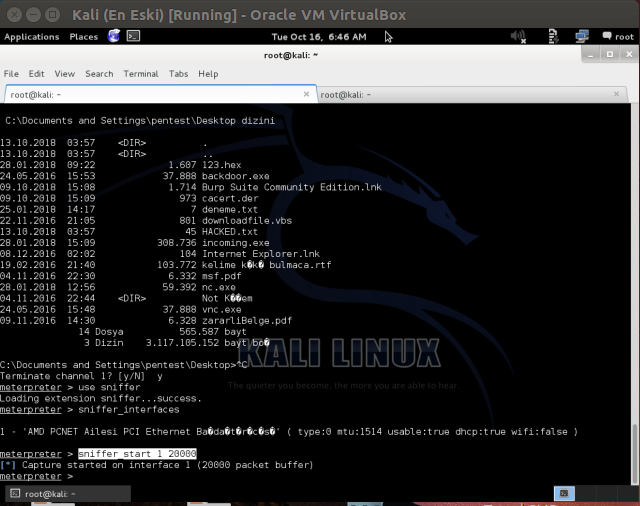Click the VirtualBox window minimize button
This screenshot has height=506, width=640.
point(33,15)
